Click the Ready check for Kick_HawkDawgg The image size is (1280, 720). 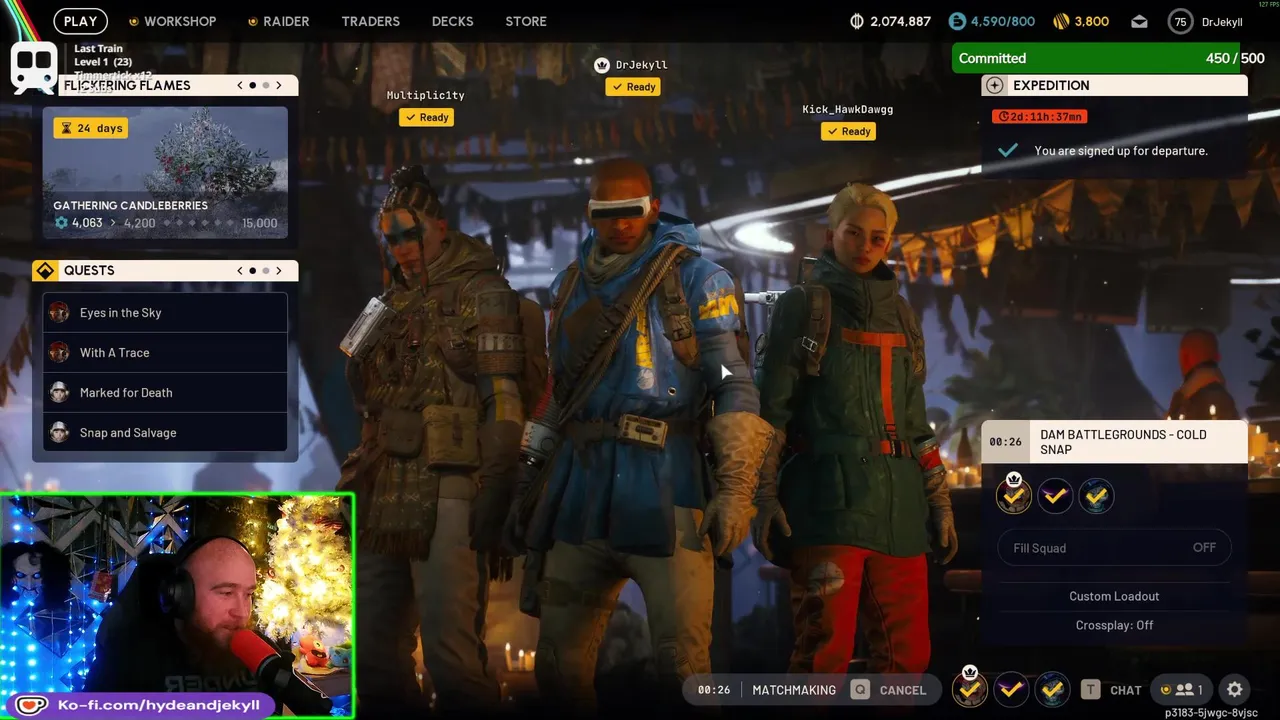point(849,131)
